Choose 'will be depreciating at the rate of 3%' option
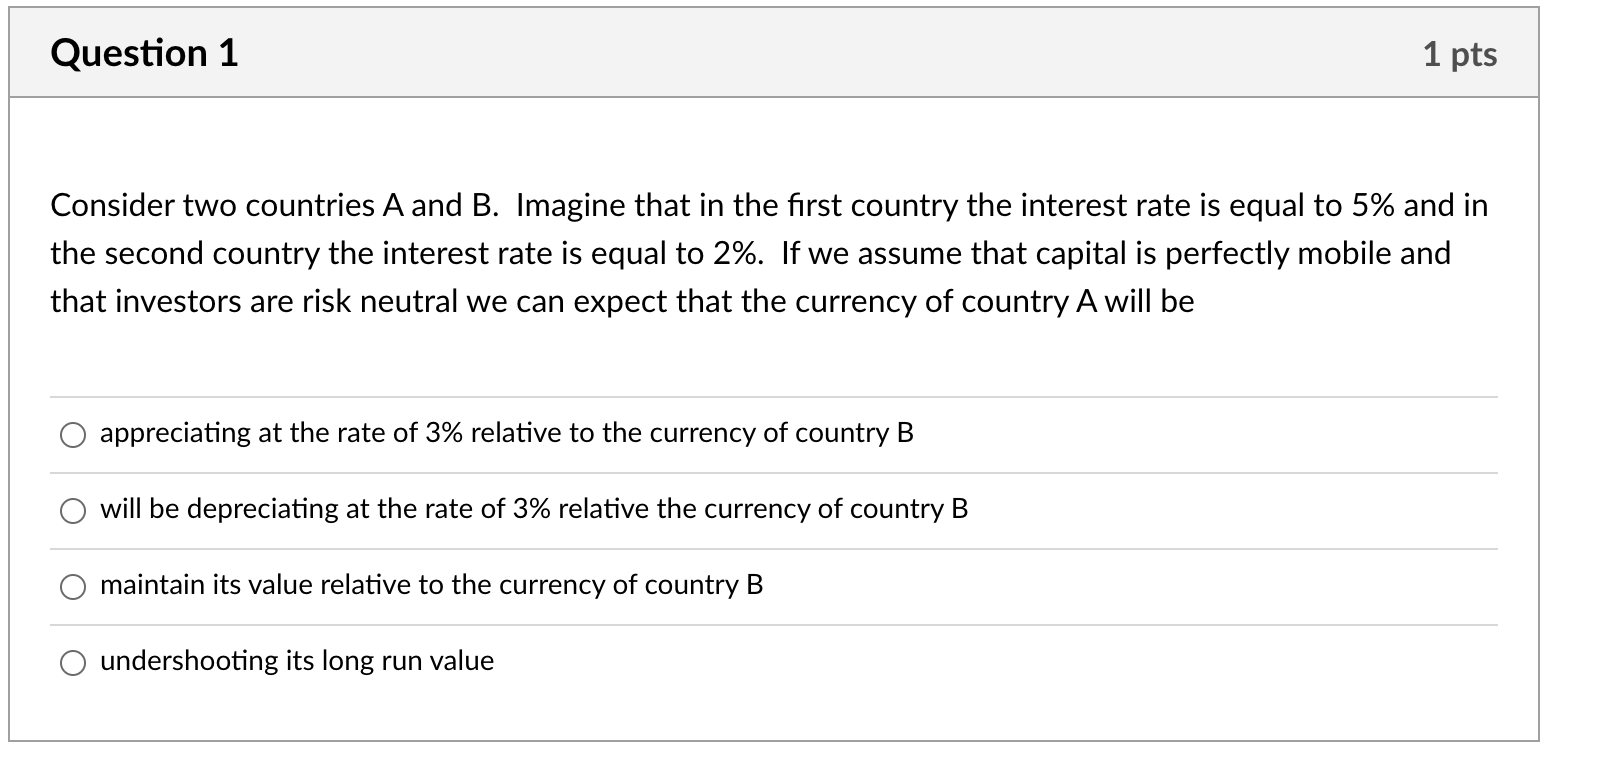The image size is (1620, 774). [x=73, y=511]
